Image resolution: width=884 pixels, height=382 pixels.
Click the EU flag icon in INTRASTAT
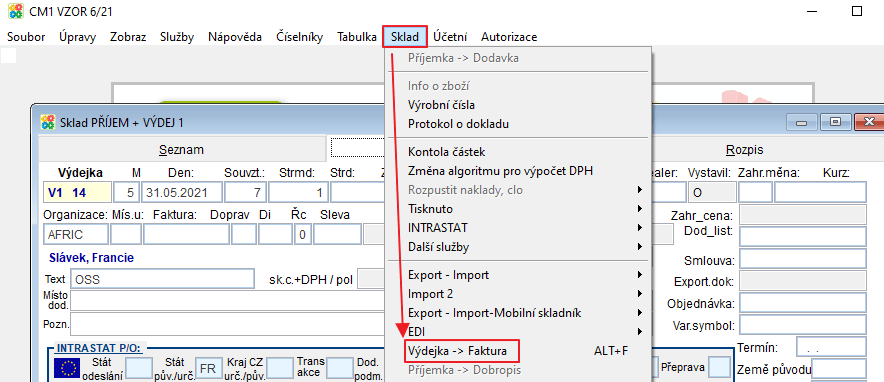click(67, 368)
